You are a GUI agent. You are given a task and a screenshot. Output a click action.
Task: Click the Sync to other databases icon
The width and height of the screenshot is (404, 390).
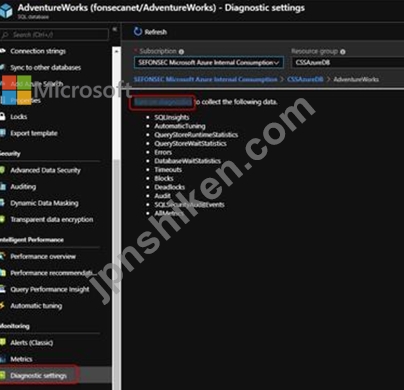[3, 67]
